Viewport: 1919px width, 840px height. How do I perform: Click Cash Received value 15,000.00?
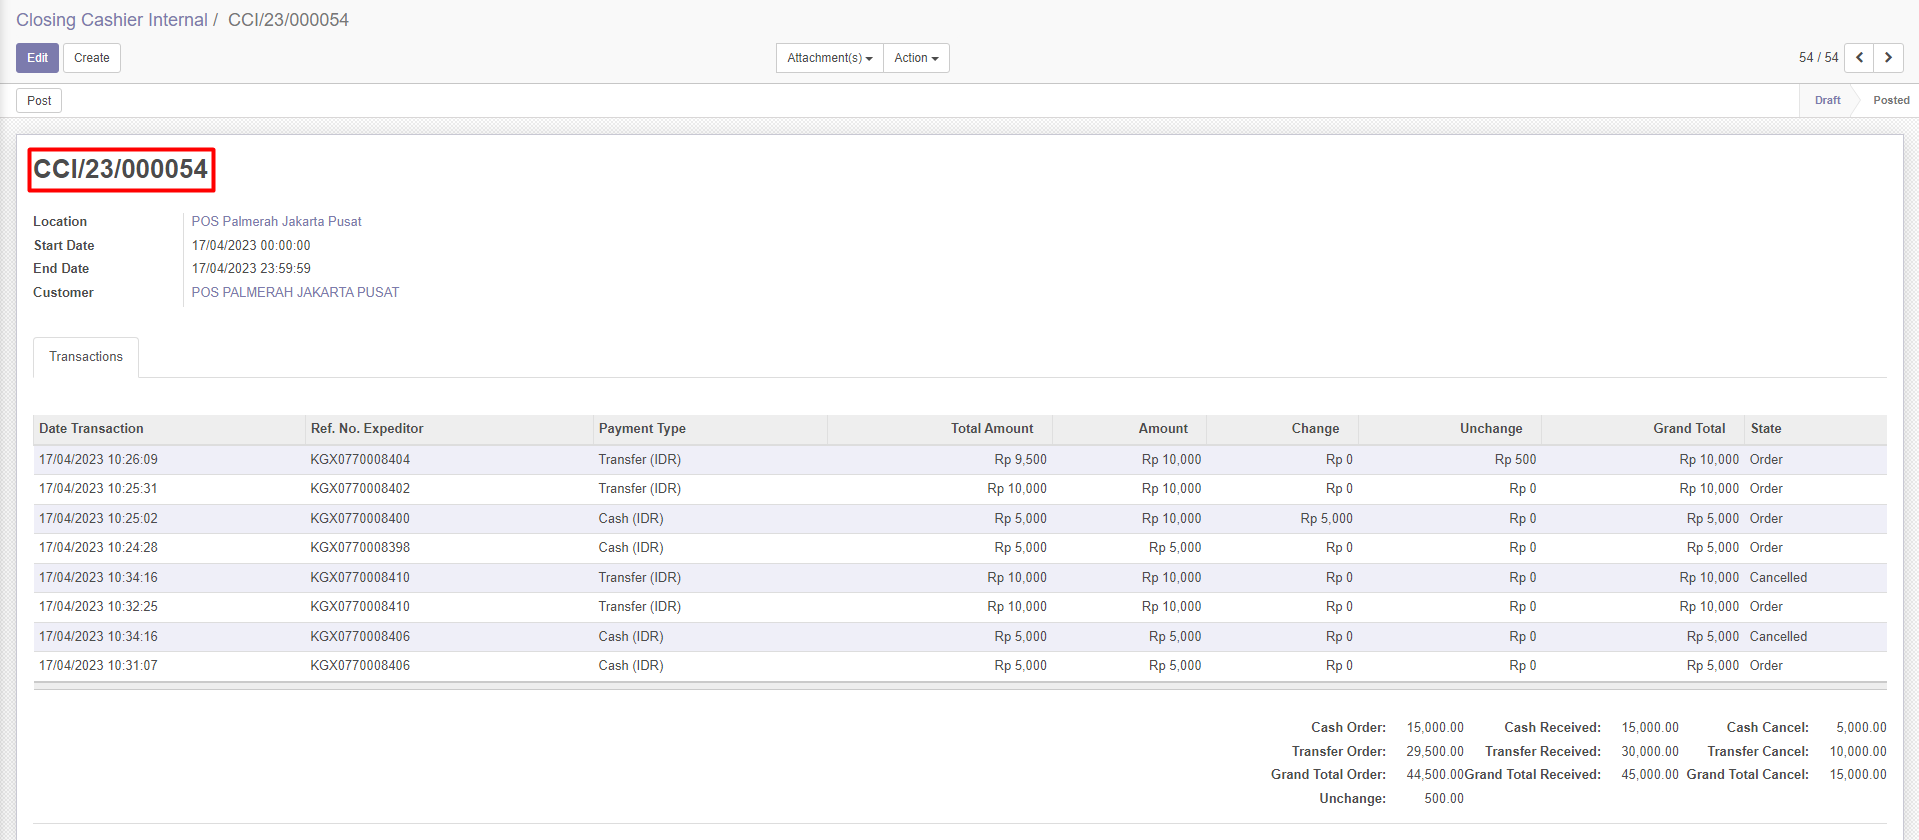(x=1650, y=728)
